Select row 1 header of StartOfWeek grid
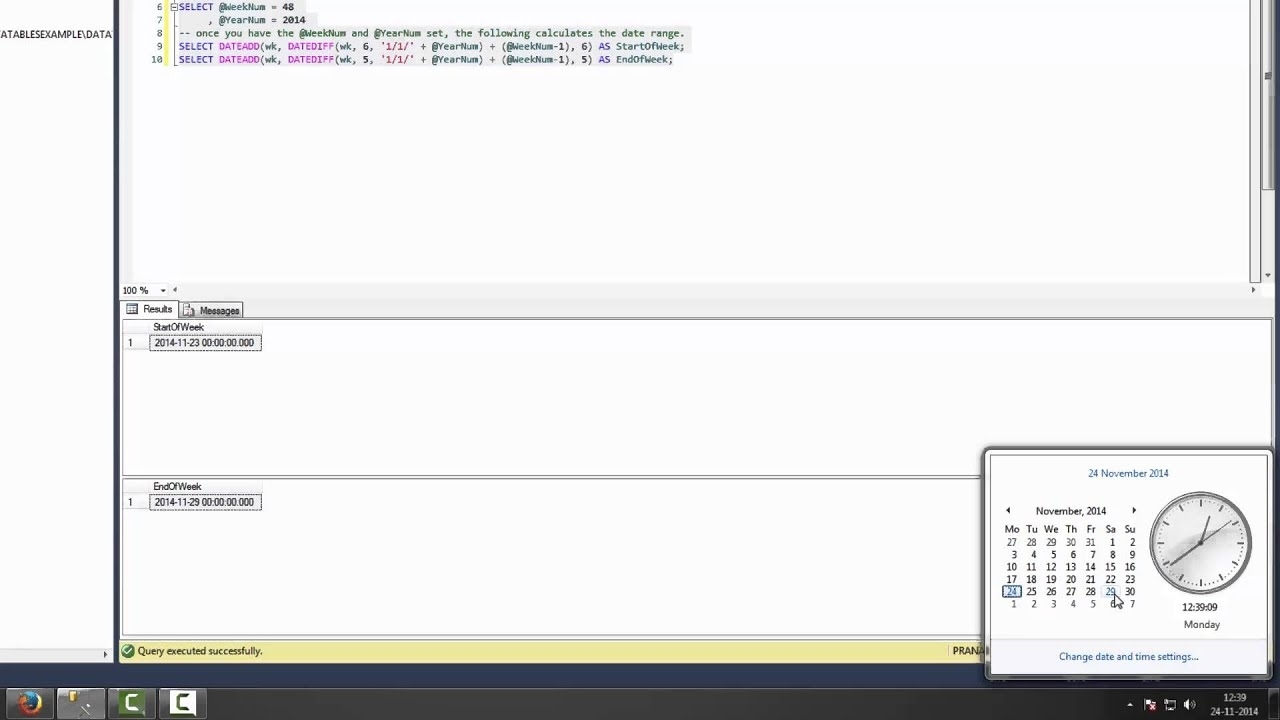1280x720 pixels. coord(136,343)
